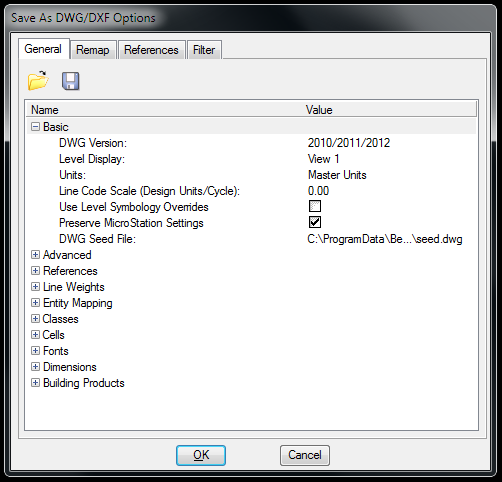The height and width of the screenshot is (482, 502).
Task: Expand the Classes section
Action: [35, 319]
